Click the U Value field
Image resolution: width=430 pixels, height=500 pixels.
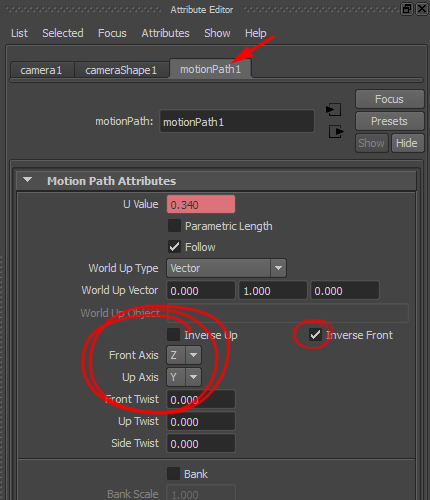click(x=201, y=204)
